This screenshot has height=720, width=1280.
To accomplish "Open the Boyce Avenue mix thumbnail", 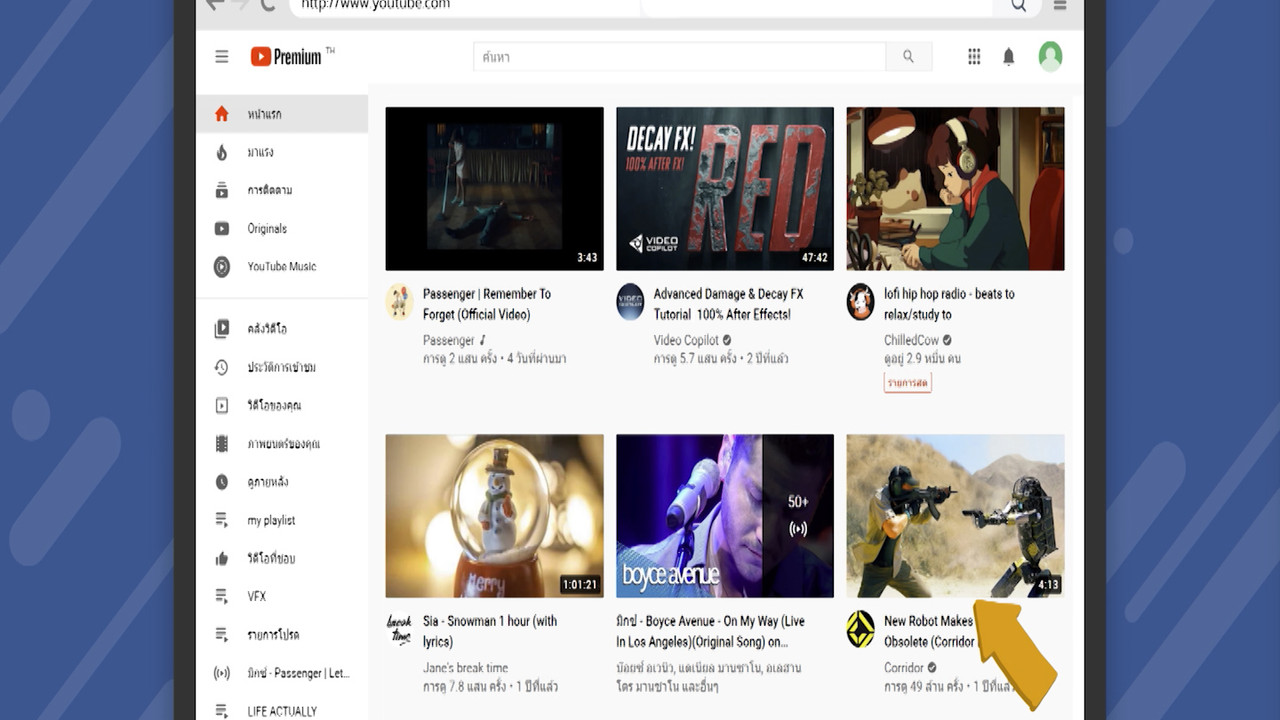I will (x=725, y=516).
